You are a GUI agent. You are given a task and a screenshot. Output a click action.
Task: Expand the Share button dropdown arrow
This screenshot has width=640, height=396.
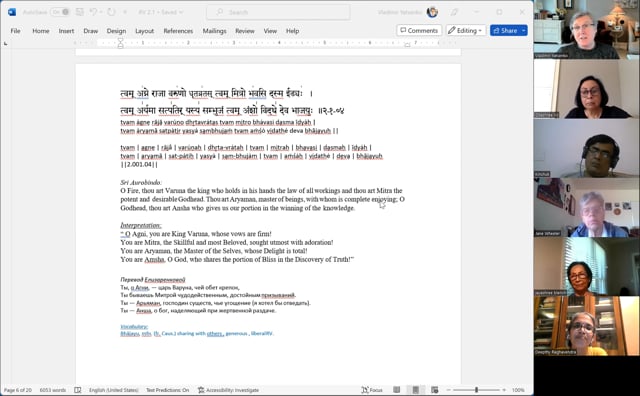pos(524,31)
